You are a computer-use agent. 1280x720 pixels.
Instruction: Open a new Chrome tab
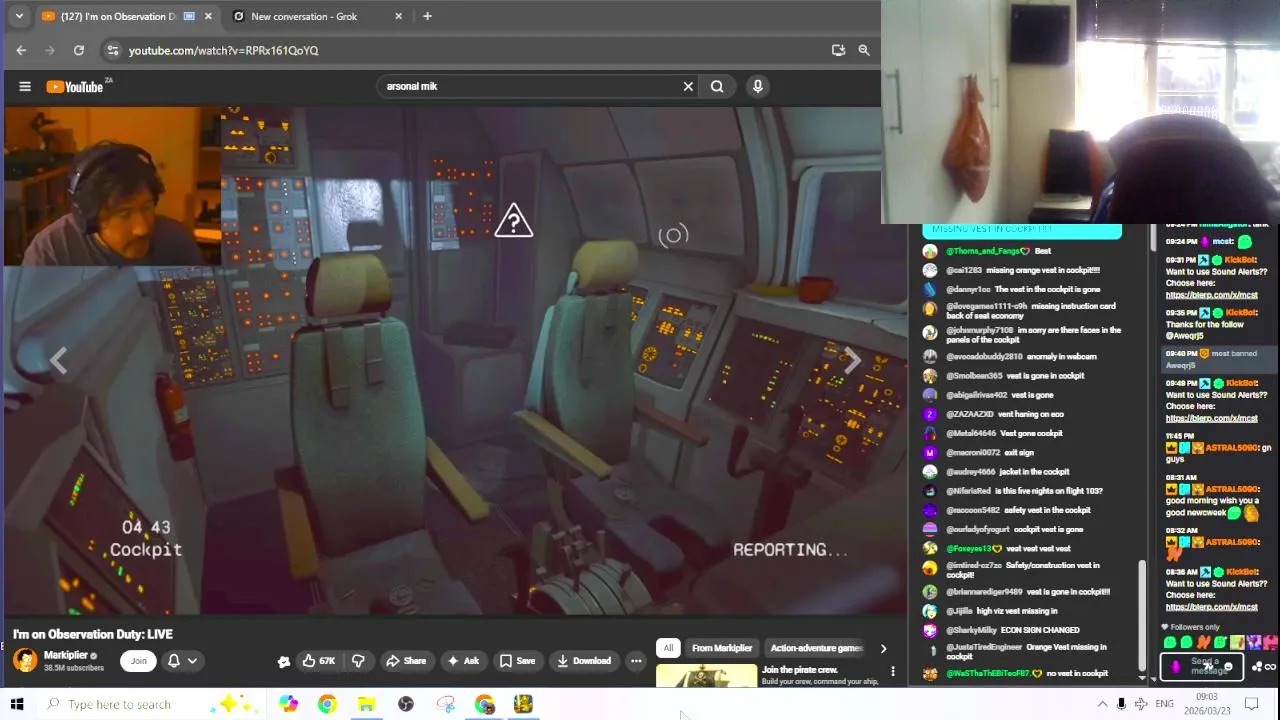[427, 16]
